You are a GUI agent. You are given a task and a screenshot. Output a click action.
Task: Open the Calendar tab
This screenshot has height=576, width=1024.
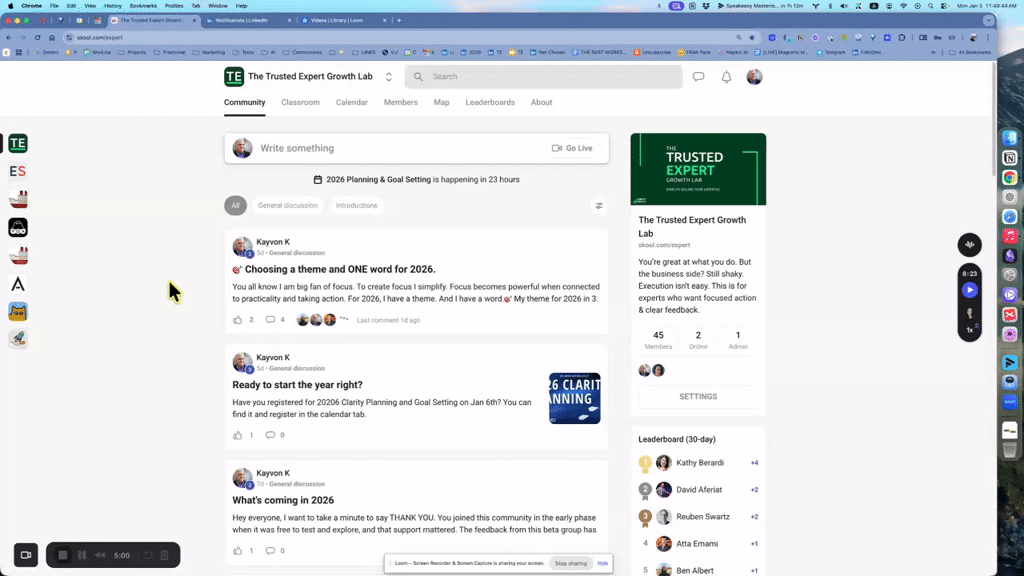tap(352, 103)
